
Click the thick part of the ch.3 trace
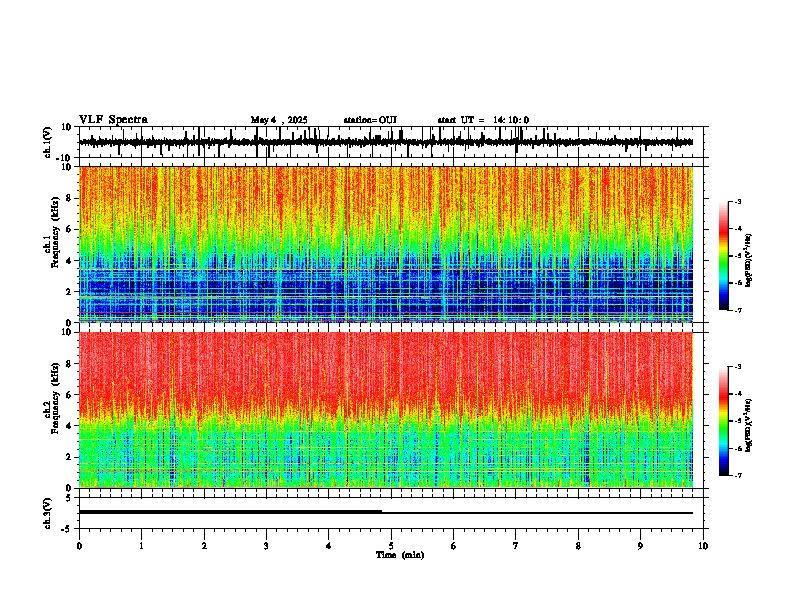click(230, 512)
